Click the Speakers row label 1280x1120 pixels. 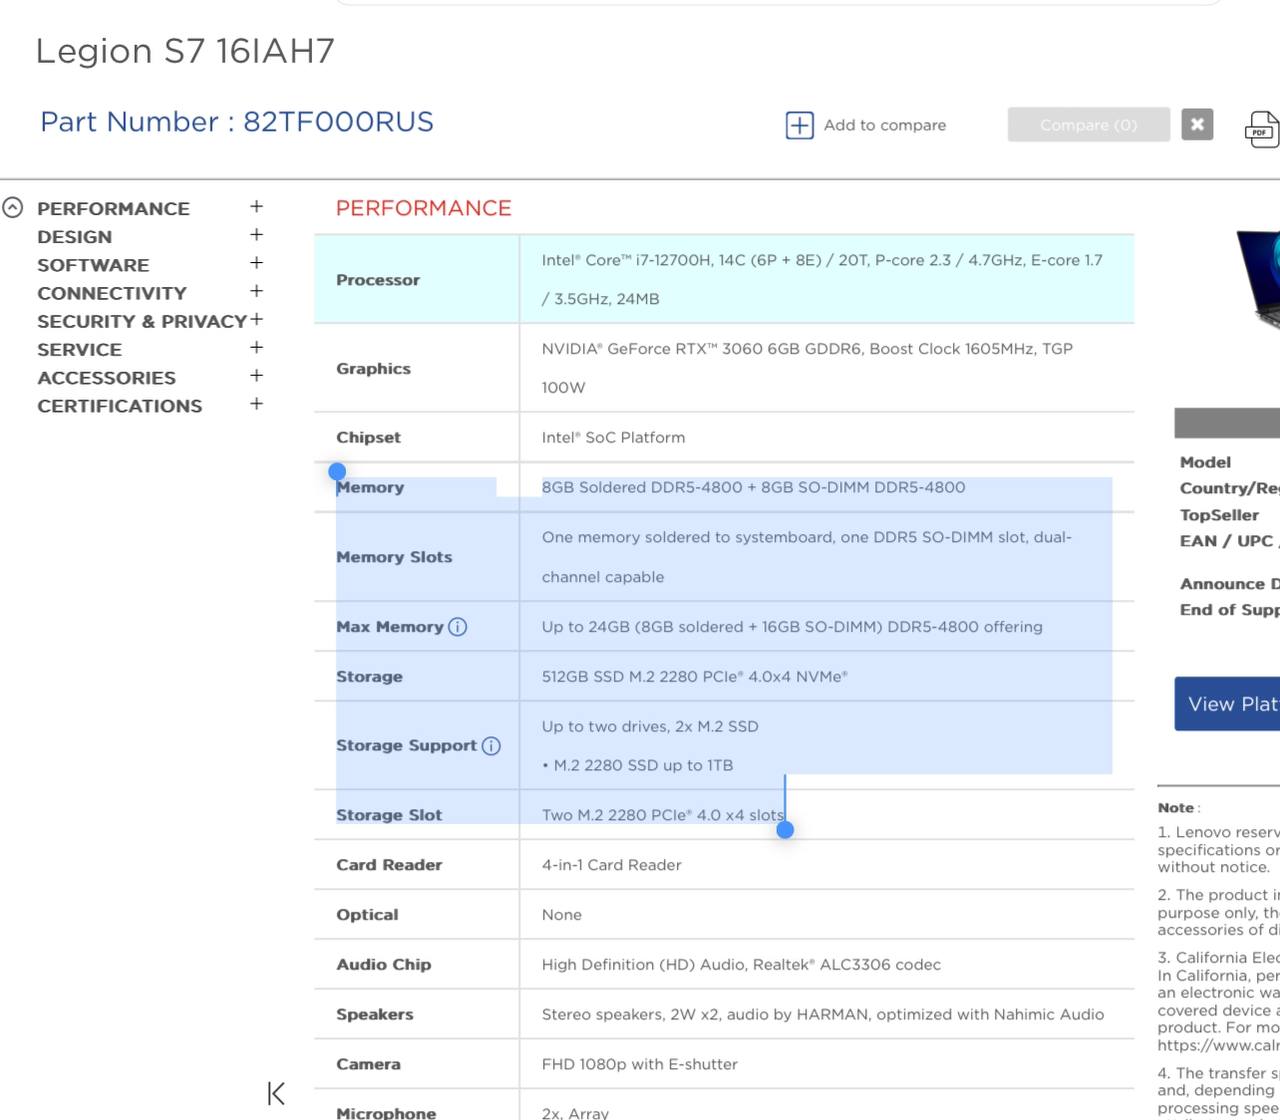tap(374, 1015)
